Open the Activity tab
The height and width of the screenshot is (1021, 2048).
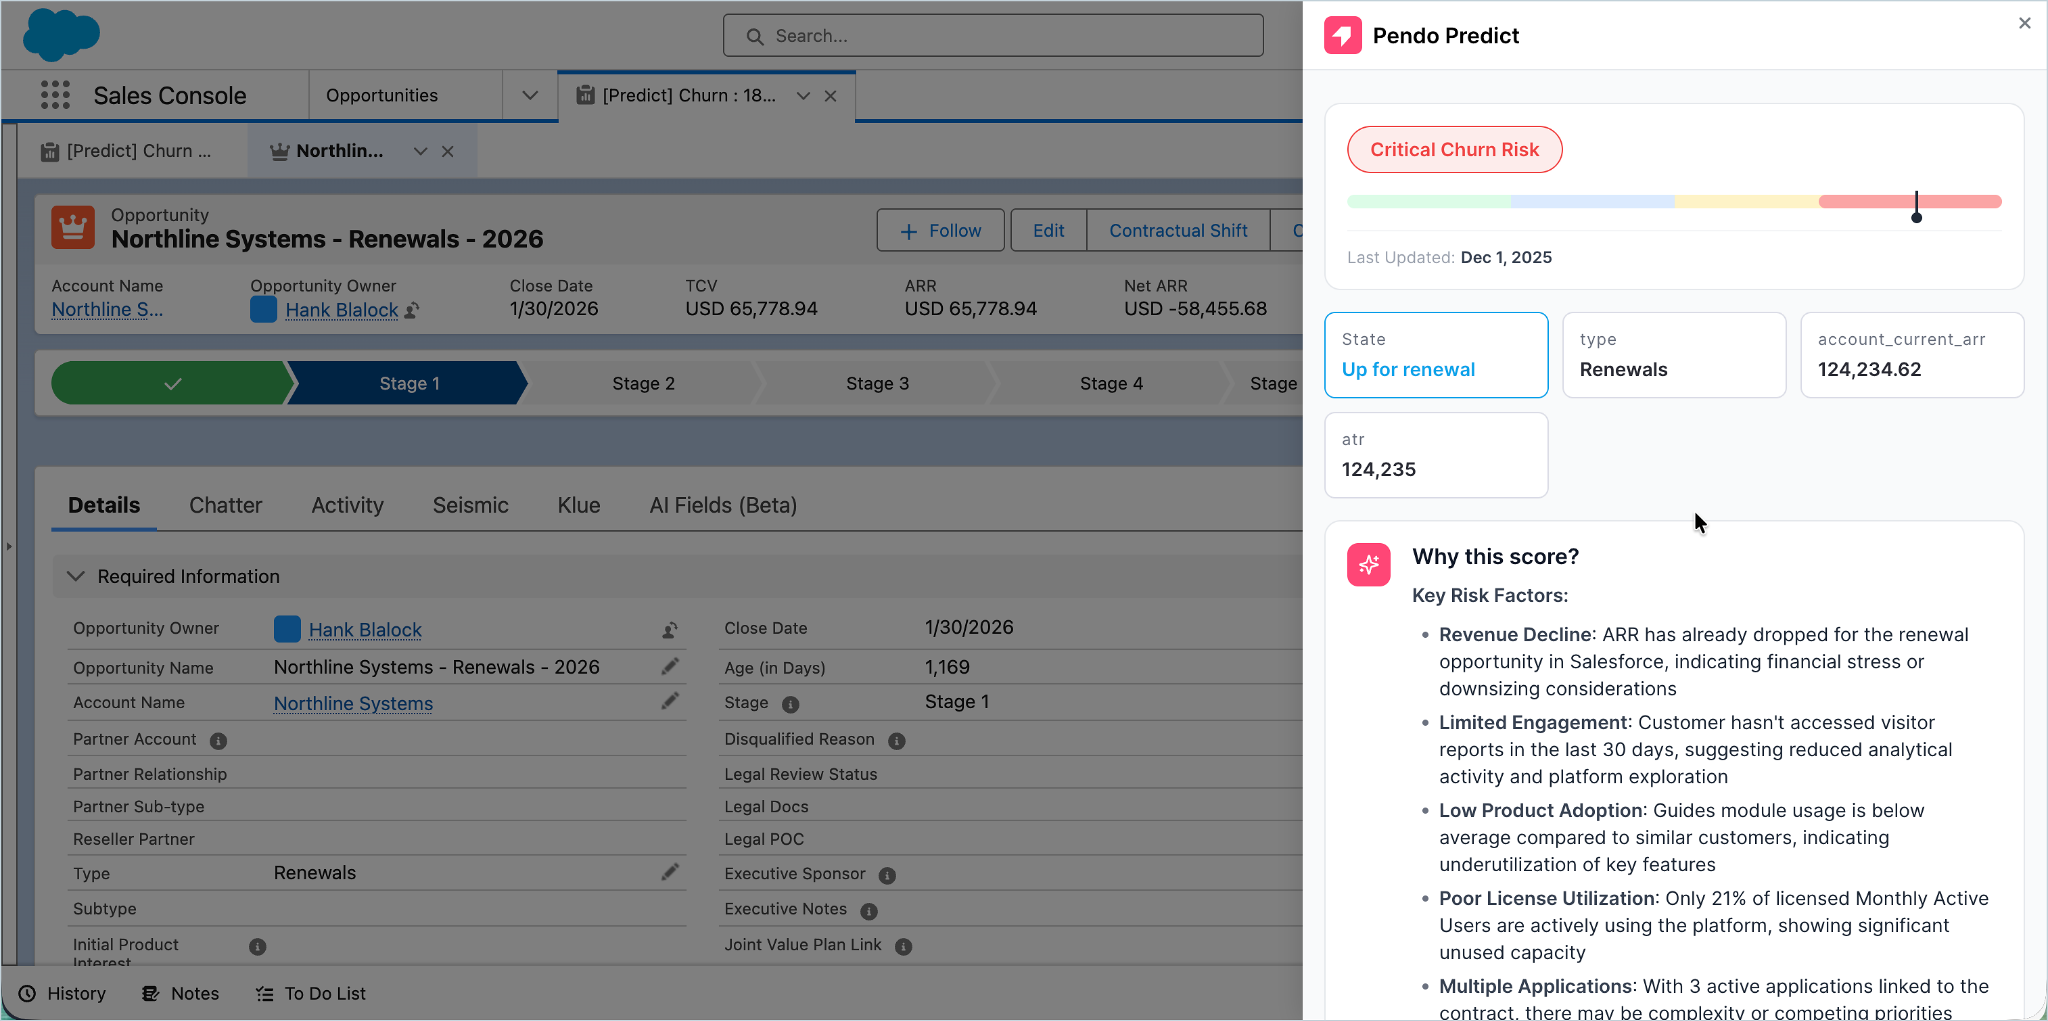click(x=347, y=506)
